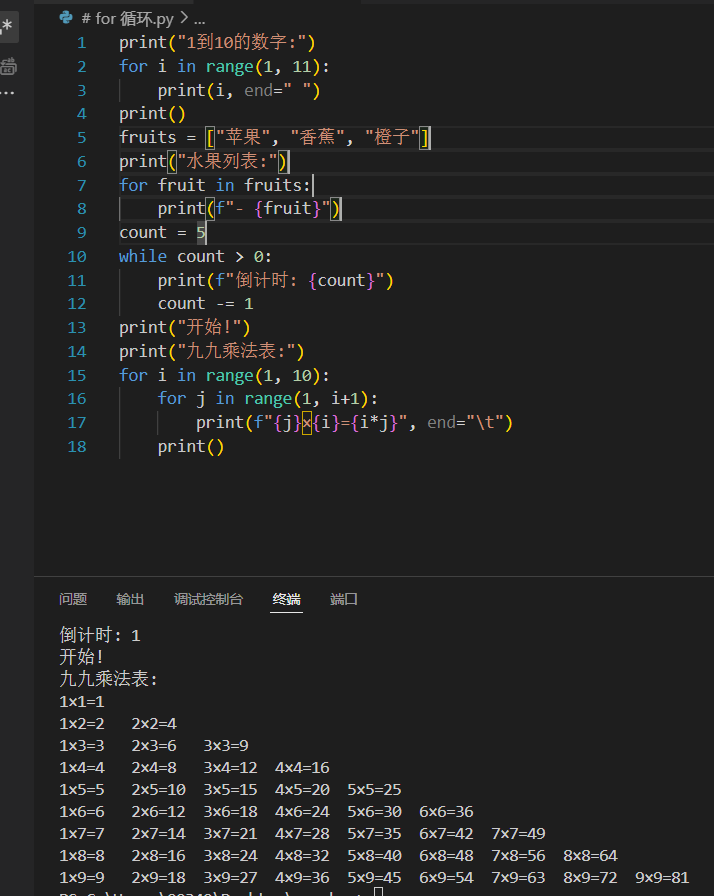This screenshot has height=896, width=714.
Task: Expand the breadcrumb "..." symbol picker
Action: 198,18
